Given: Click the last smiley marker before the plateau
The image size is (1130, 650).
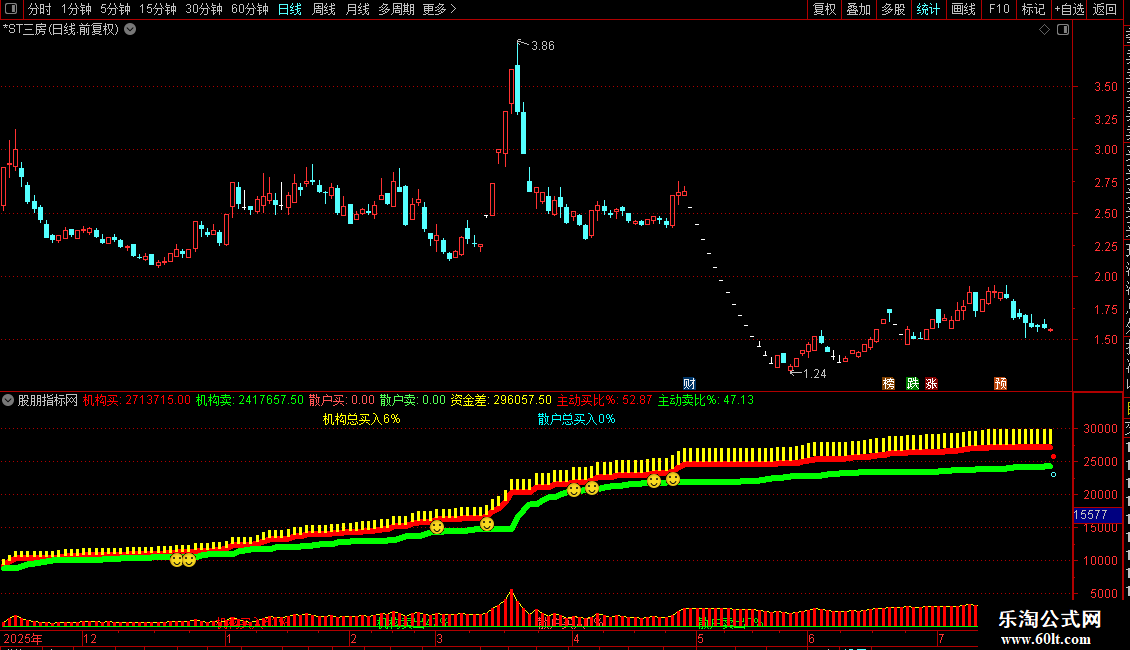Looking at the screenshot, I should pos(672,478).
